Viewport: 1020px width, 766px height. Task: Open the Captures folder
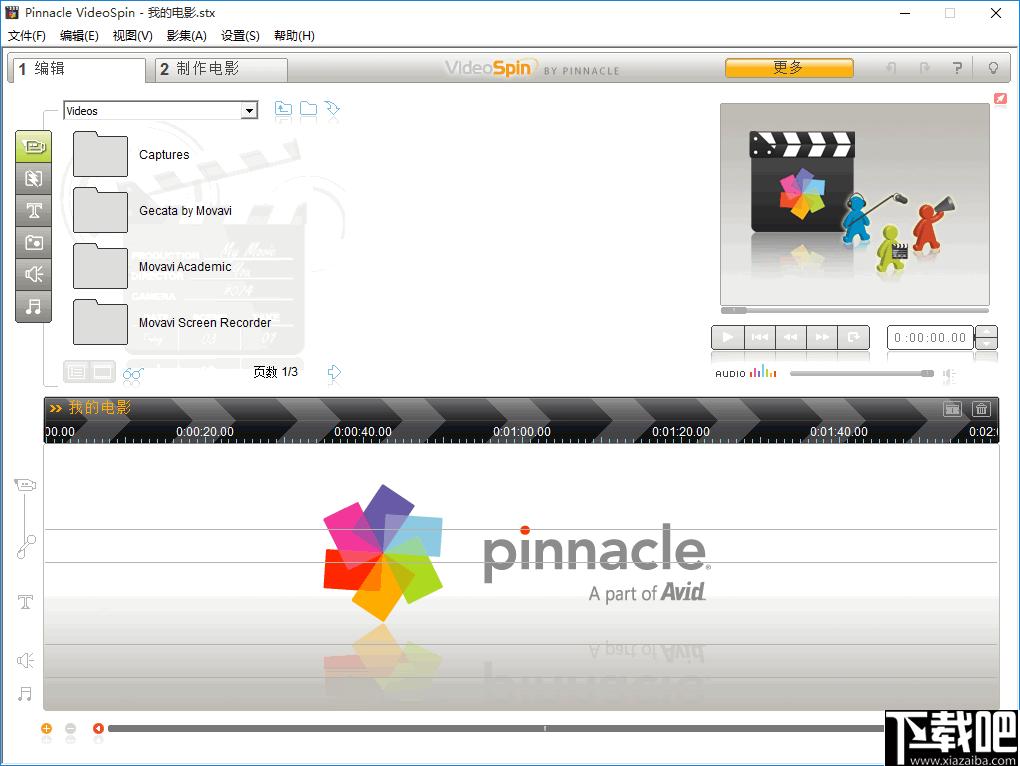click(101, 154)
